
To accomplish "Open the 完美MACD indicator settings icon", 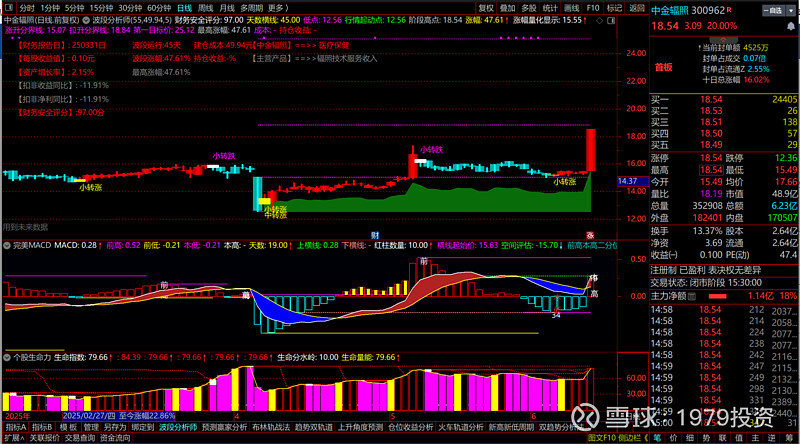I will pyautogui.click(x=7, y=245).
